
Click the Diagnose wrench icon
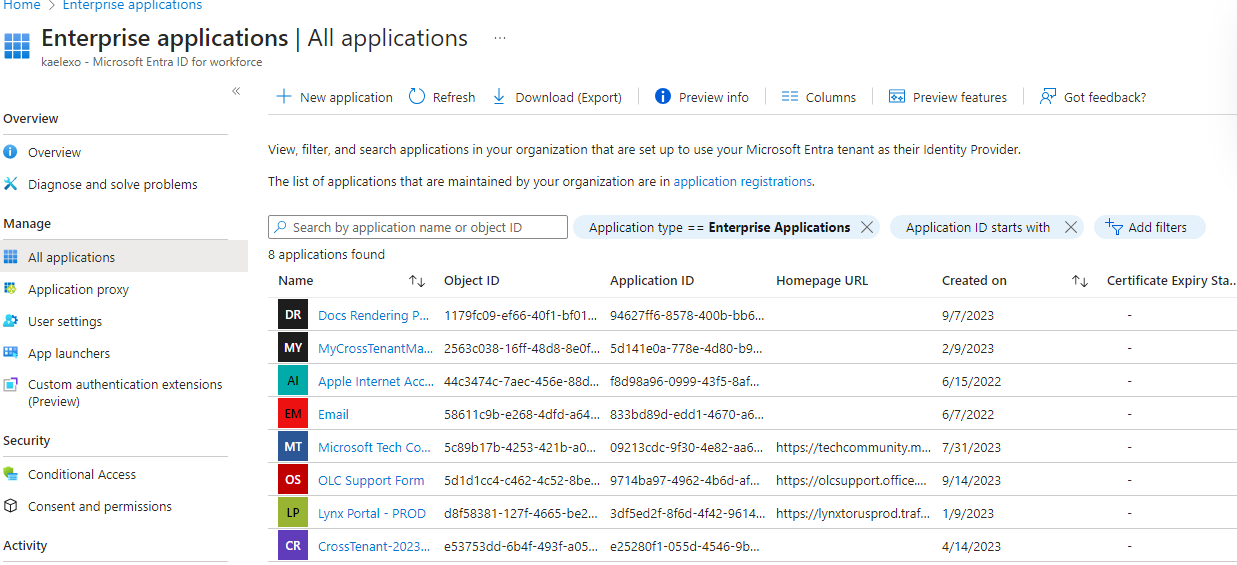coord(11,184)
